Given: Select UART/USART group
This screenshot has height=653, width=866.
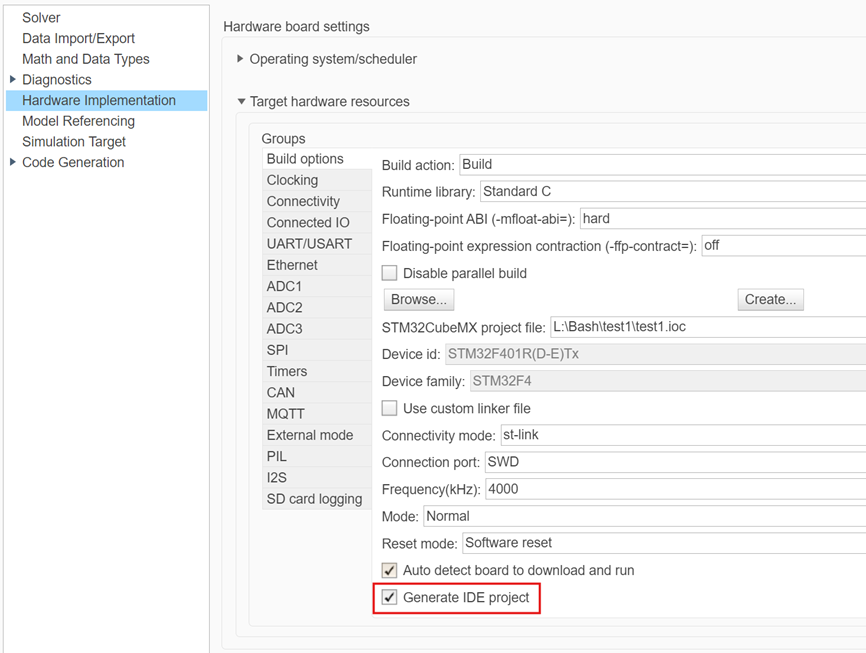Looking at the screenshot, I should click(x=309, y=244).
